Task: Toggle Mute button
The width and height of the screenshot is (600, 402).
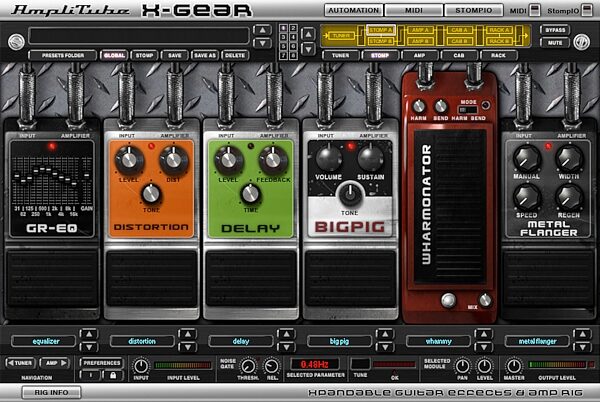Action: (x=555, y=42)
